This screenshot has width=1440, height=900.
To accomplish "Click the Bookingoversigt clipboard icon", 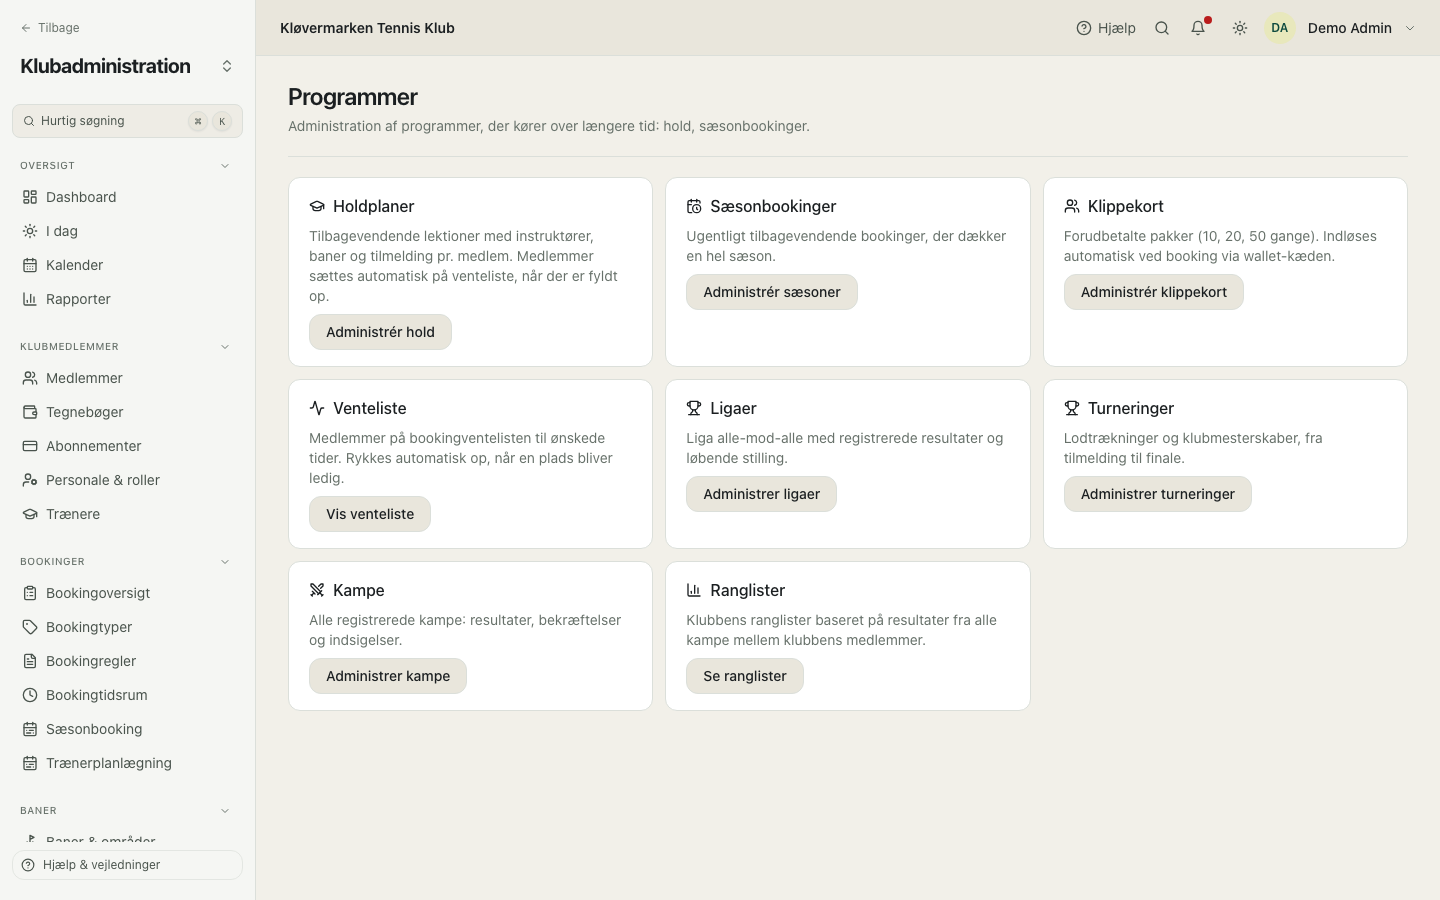I will (30, 593).
